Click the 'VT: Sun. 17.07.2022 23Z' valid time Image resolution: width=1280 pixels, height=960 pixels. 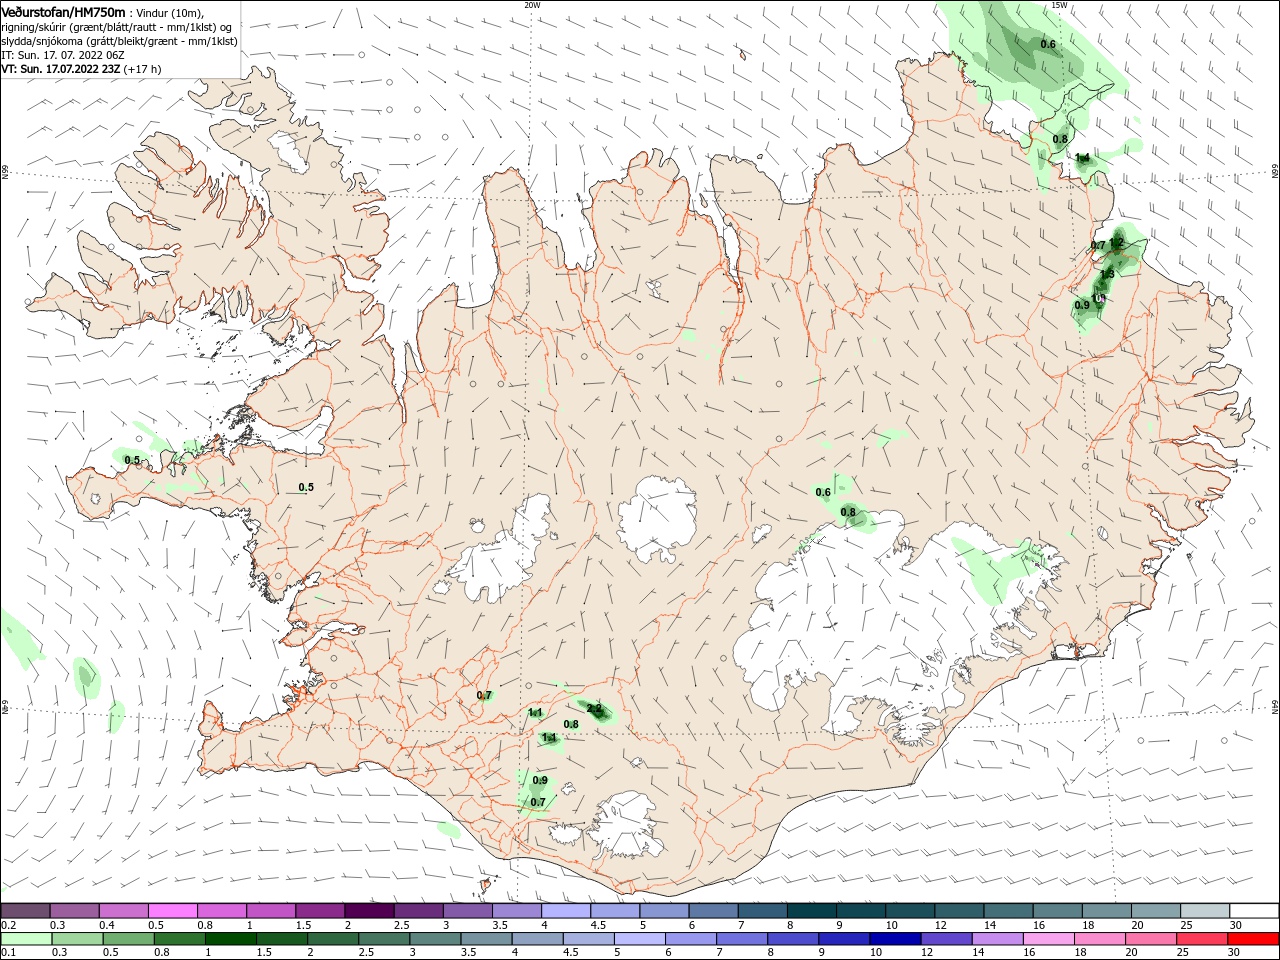coord(61,69)
